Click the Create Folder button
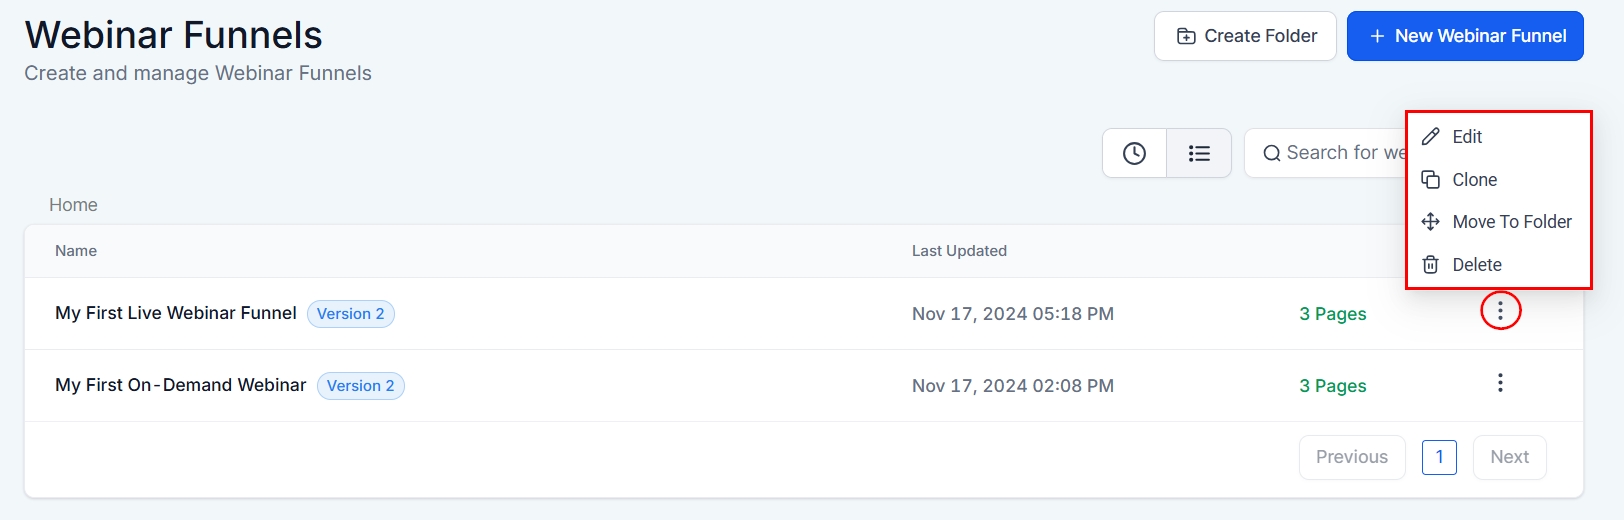The height and width of the screenshot is (520, 1624). pyautogui.click(x=1245, y=36)
